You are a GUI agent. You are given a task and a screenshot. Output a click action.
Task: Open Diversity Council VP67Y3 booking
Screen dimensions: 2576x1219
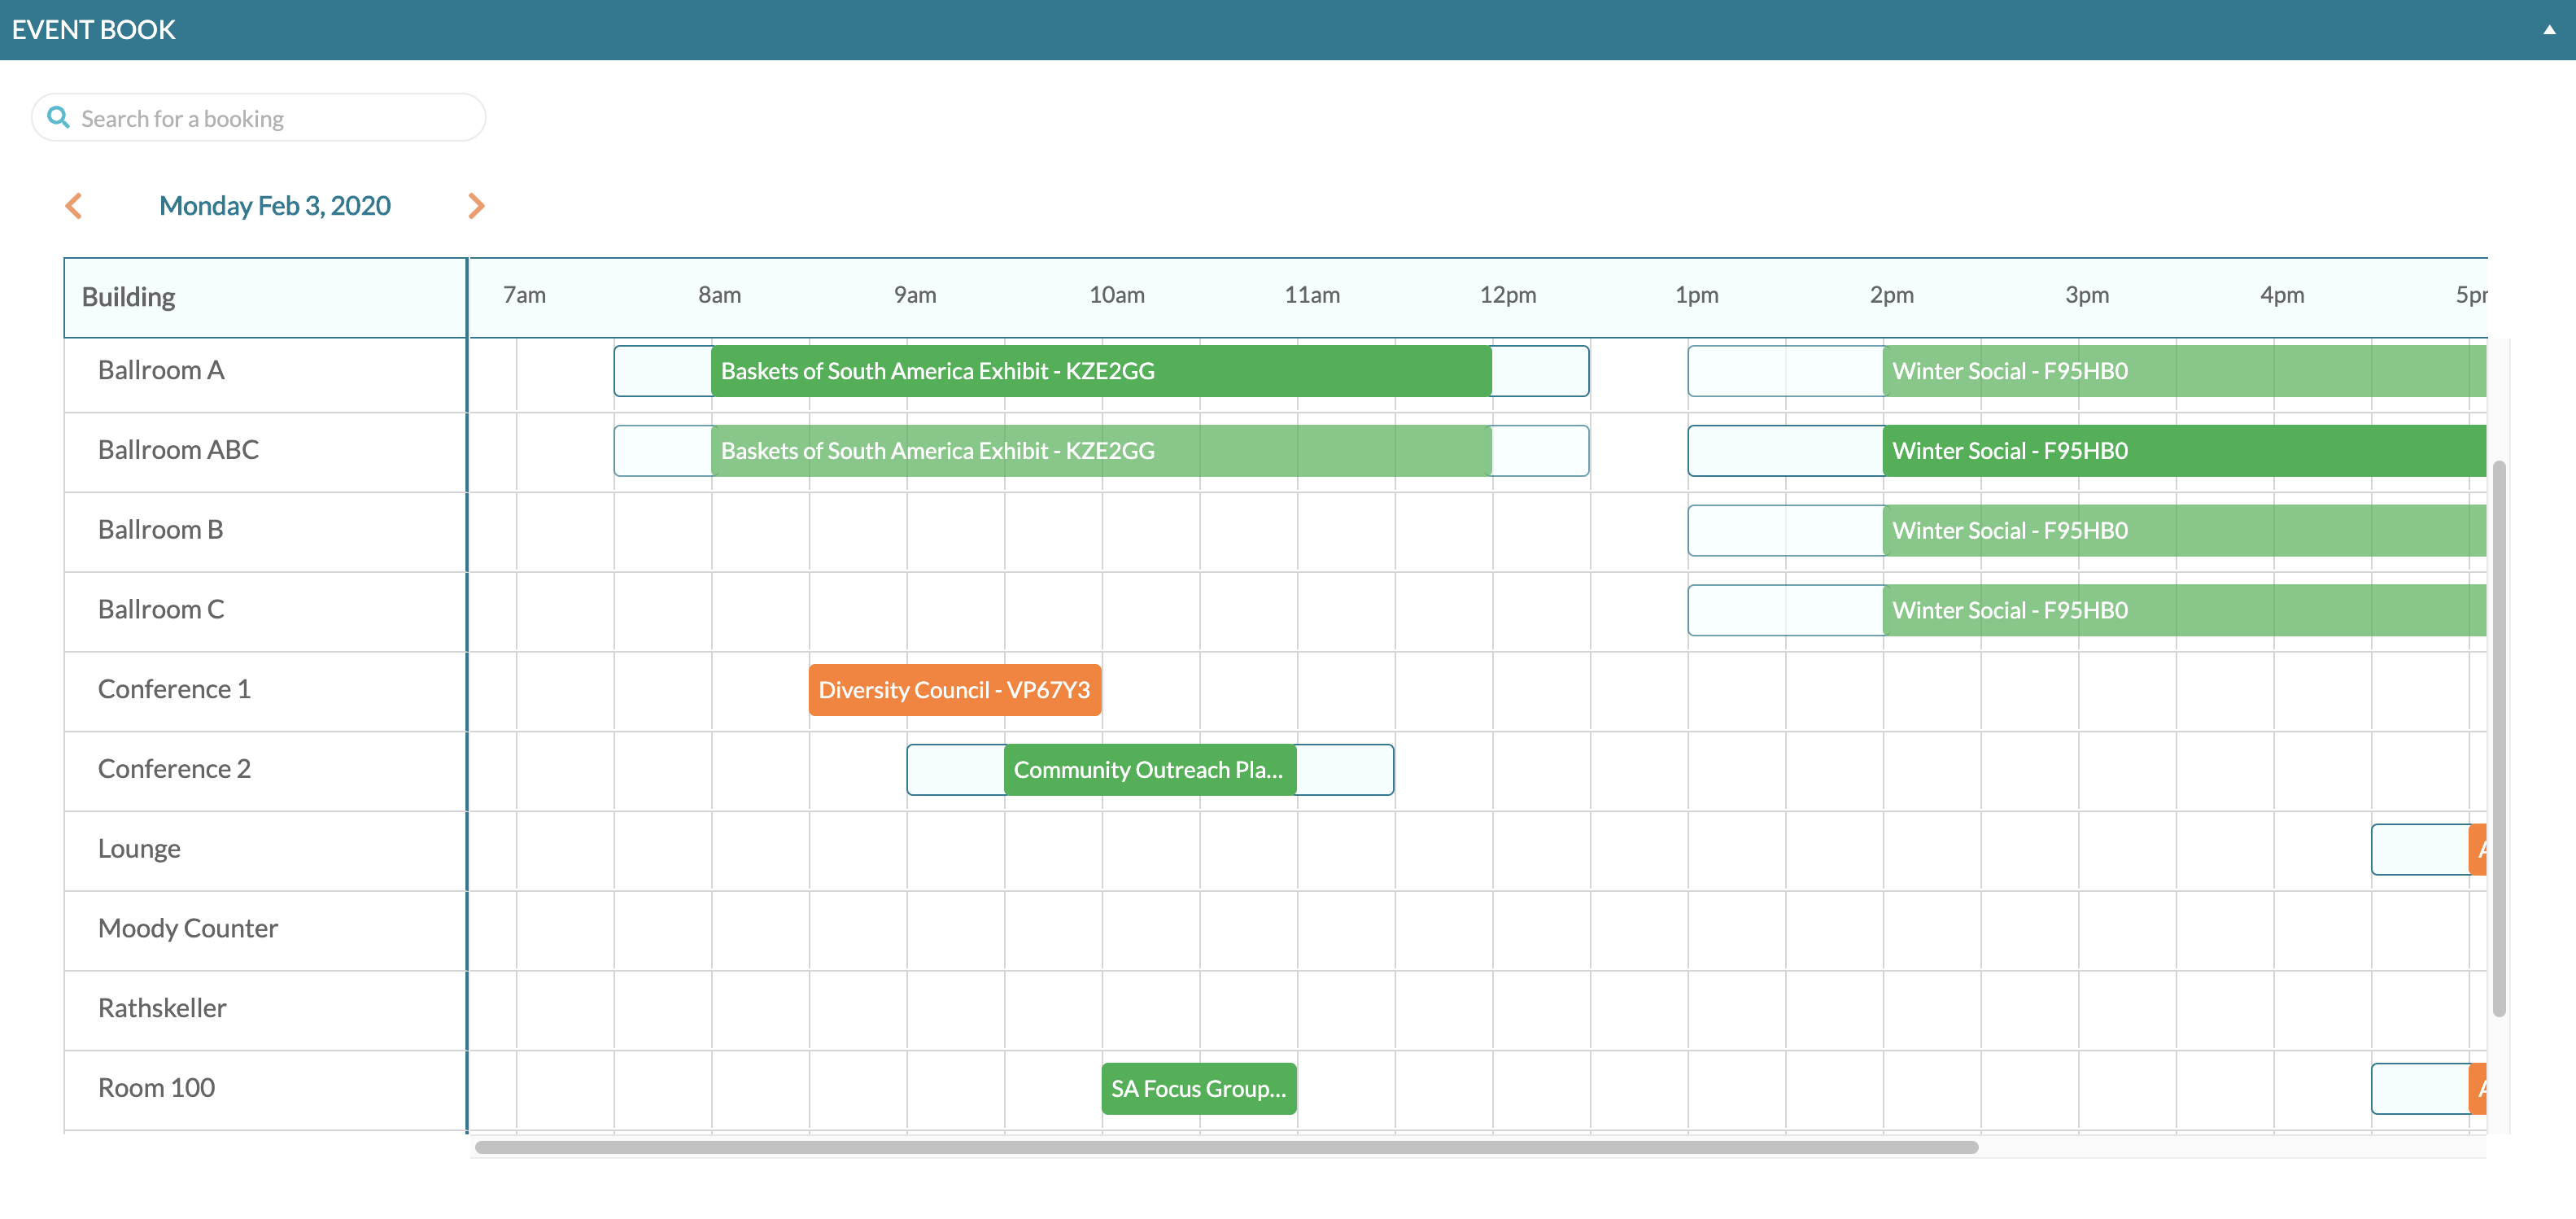point(954,690)
